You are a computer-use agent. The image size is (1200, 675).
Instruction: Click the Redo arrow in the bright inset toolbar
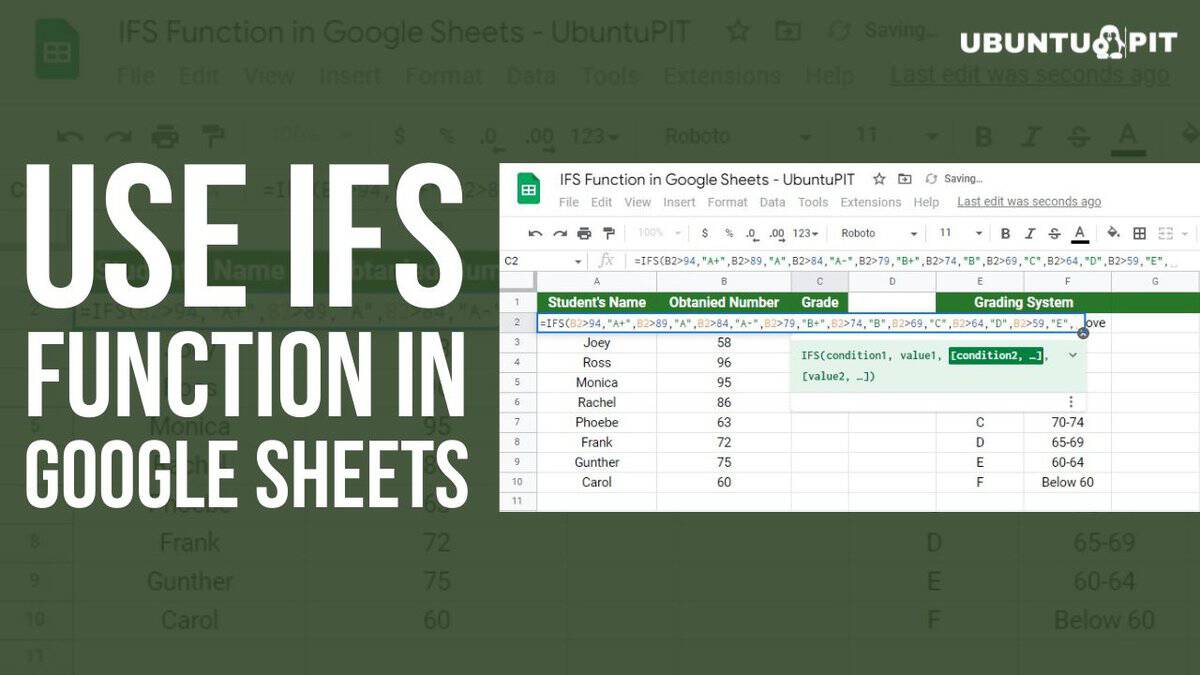pos(560,233)
